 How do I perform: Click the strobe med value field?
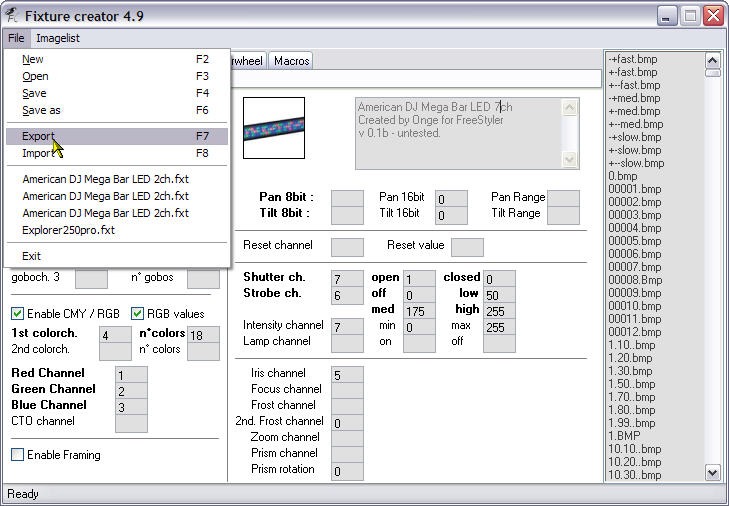pos(419,311)
